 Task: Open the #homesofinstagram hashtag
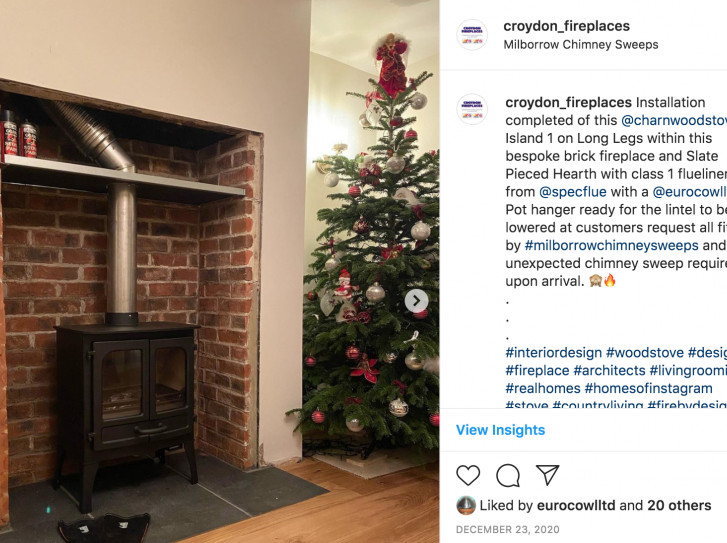pos(649,388)
